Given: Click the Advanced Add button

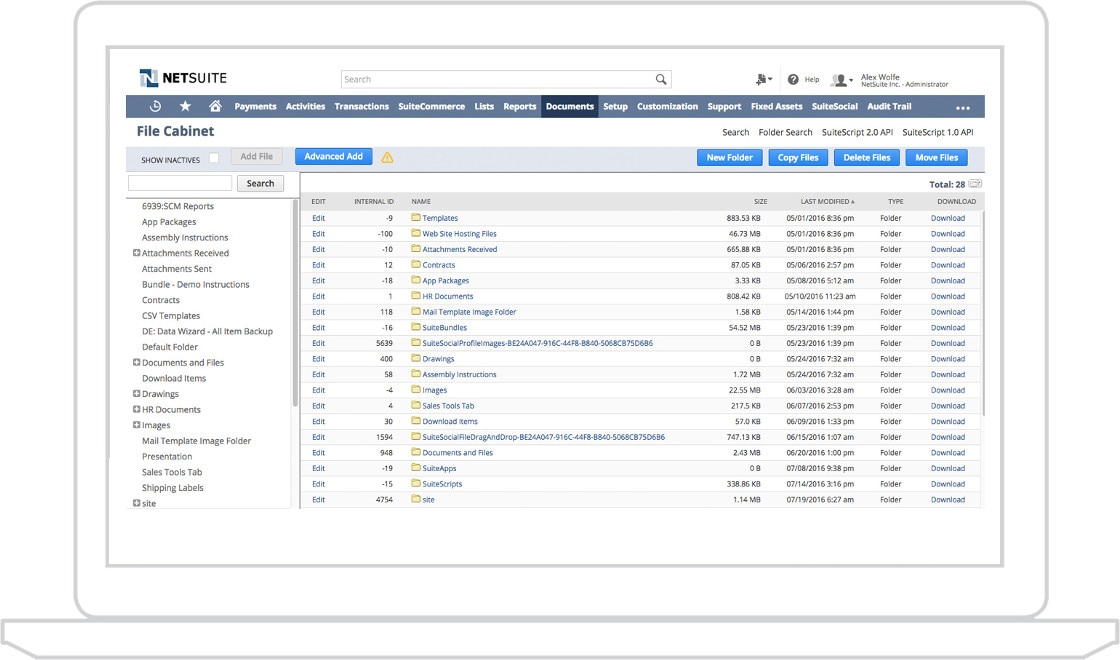Looking at the screenshot, I should point(333,157).
